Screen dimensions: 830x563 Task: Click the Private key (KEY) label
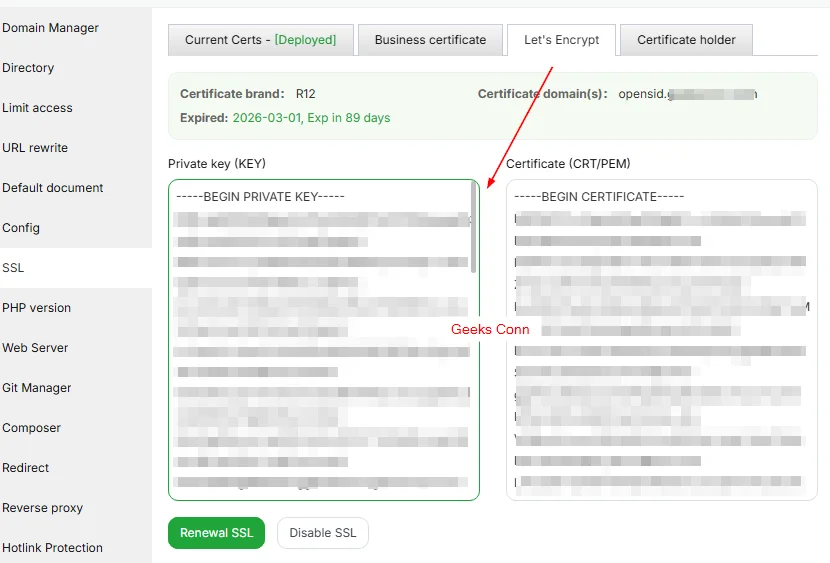click(x=217, y=164)
